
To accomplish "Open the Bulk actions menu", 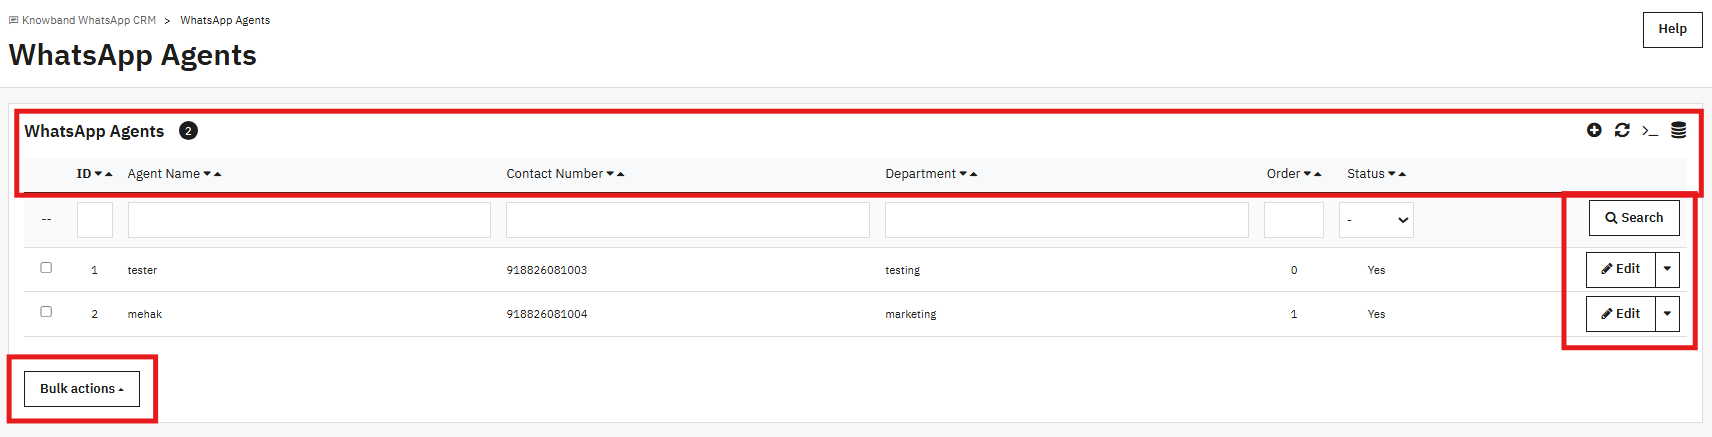I will (x=82, y=389).
